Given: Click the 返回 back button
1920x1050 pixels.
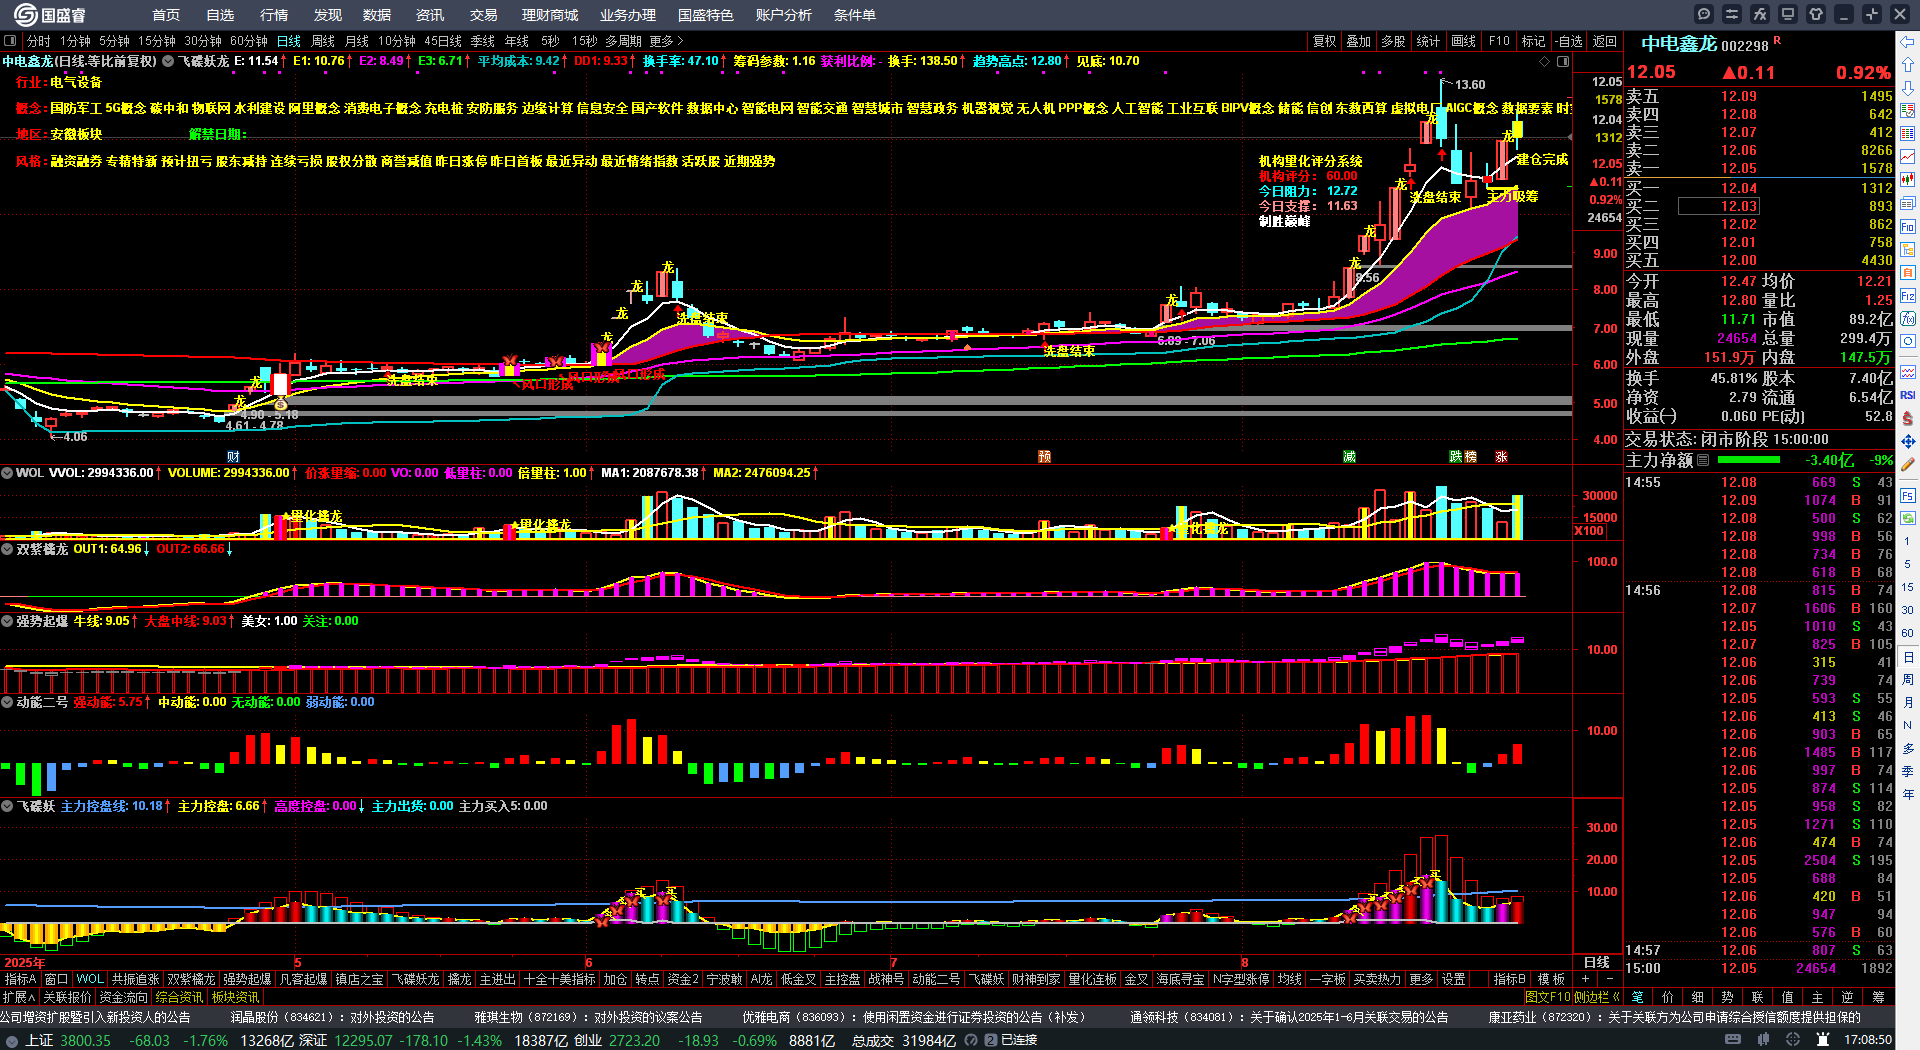Looking at the screenshot, I should click(1605, 41).
